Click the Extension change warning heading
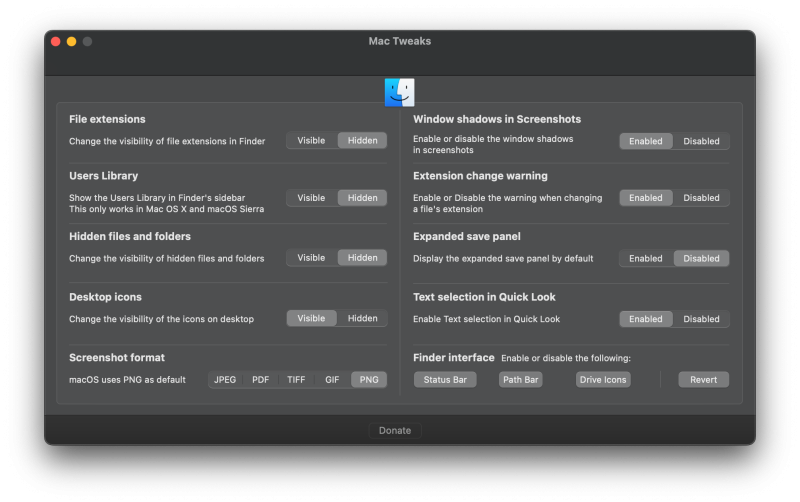 coord(480,175)
